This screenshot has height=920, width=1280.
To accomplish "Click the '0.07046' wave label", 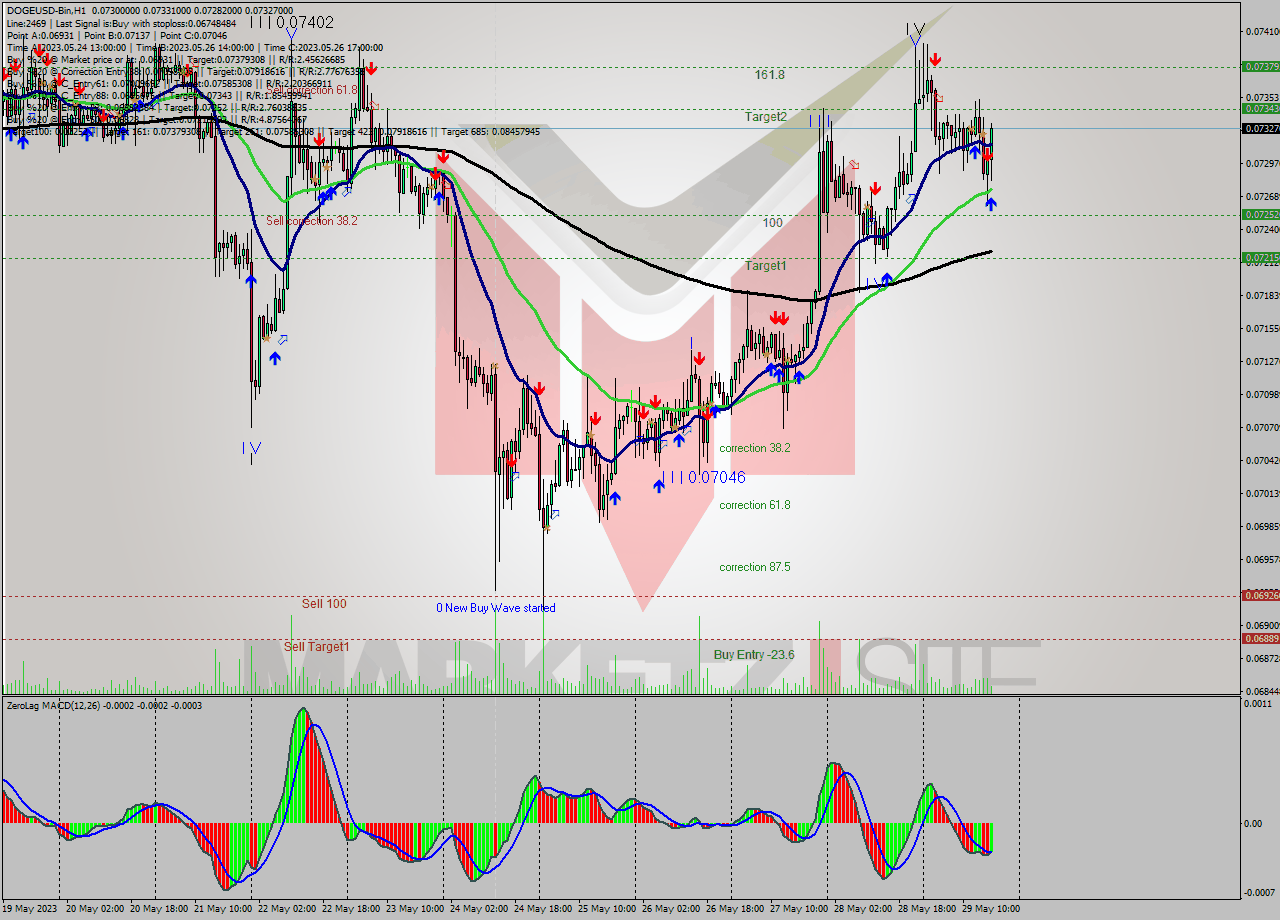I will (717, 478).
